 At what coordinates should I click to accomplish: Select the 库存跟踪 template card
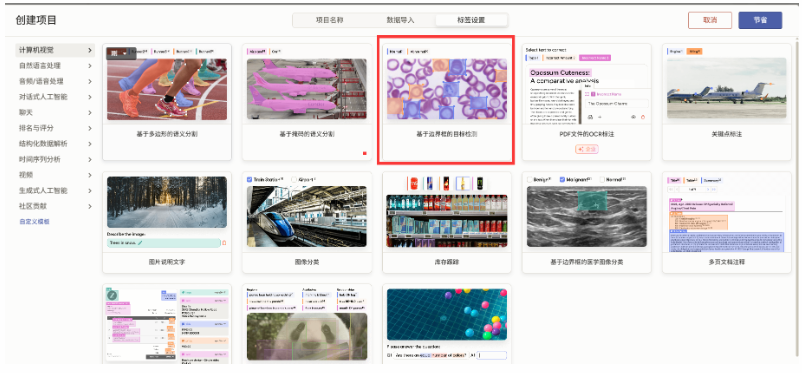click(x=447, y=222)
